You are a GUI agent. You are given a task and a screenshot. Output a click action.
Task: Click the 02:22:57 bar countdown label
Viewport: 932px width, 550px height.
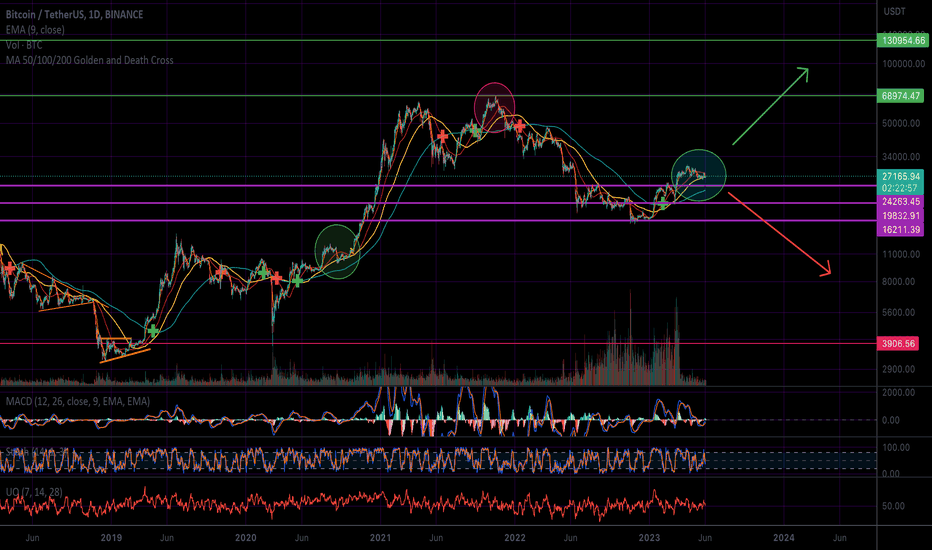pyautogui.click(x=900, y=187)
